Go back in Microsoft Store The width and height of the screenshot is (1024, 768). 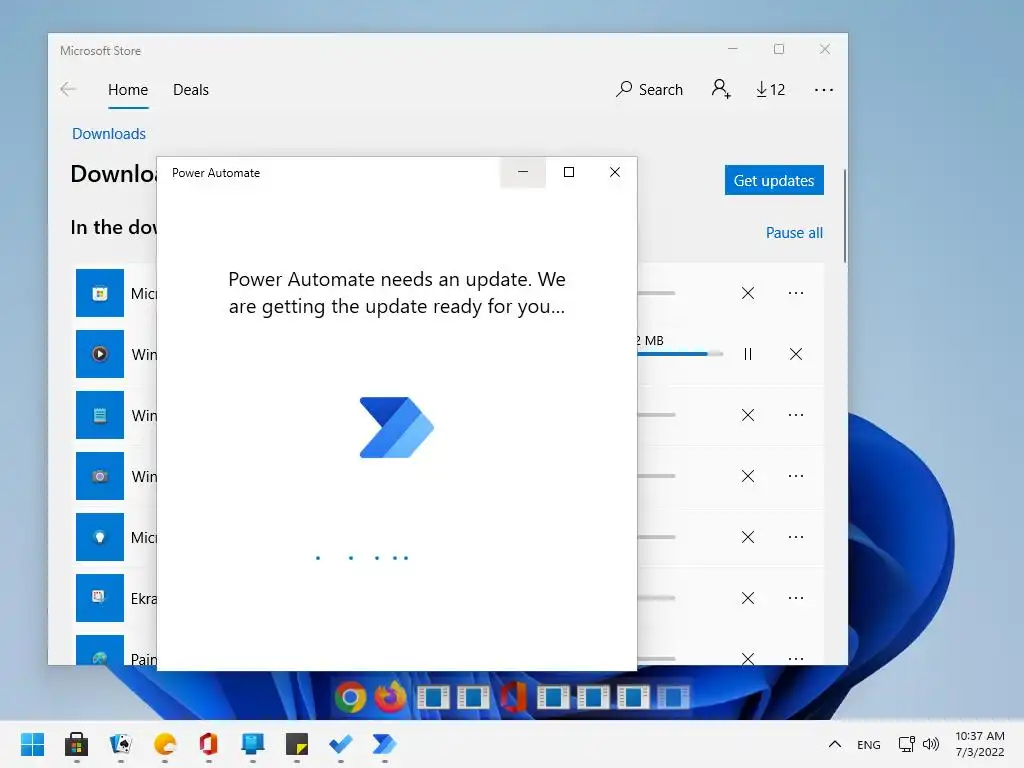(x=68, y=89)
